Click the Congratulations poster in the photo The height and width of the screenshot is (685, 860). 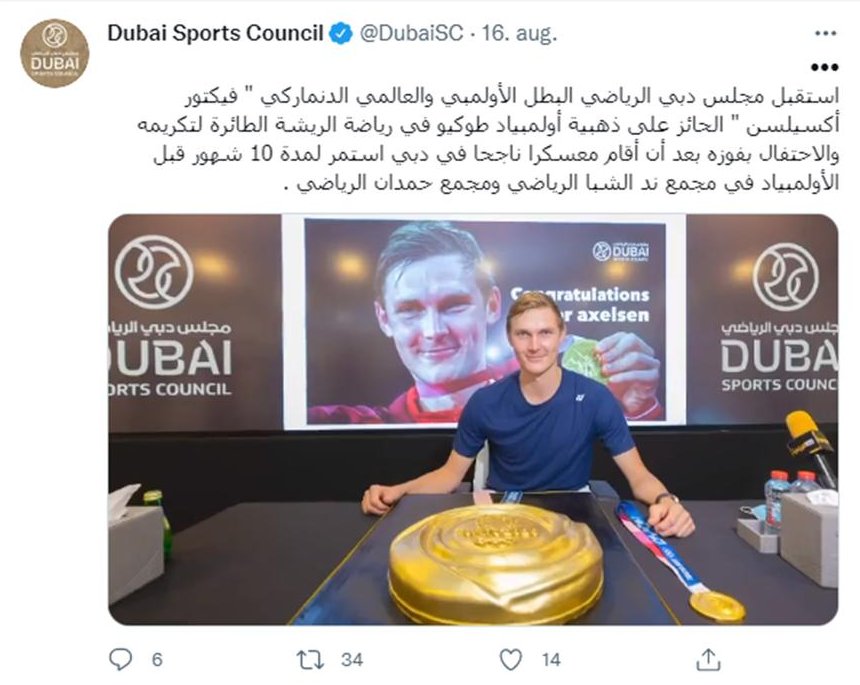(485, 321)
